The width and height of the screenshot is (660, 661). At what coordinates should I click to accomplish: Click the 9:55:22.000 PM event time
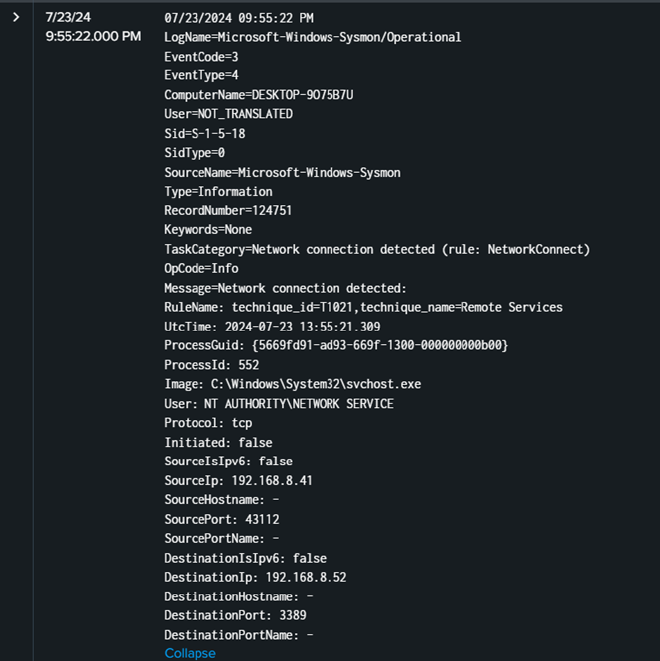[x=93, y=36]
